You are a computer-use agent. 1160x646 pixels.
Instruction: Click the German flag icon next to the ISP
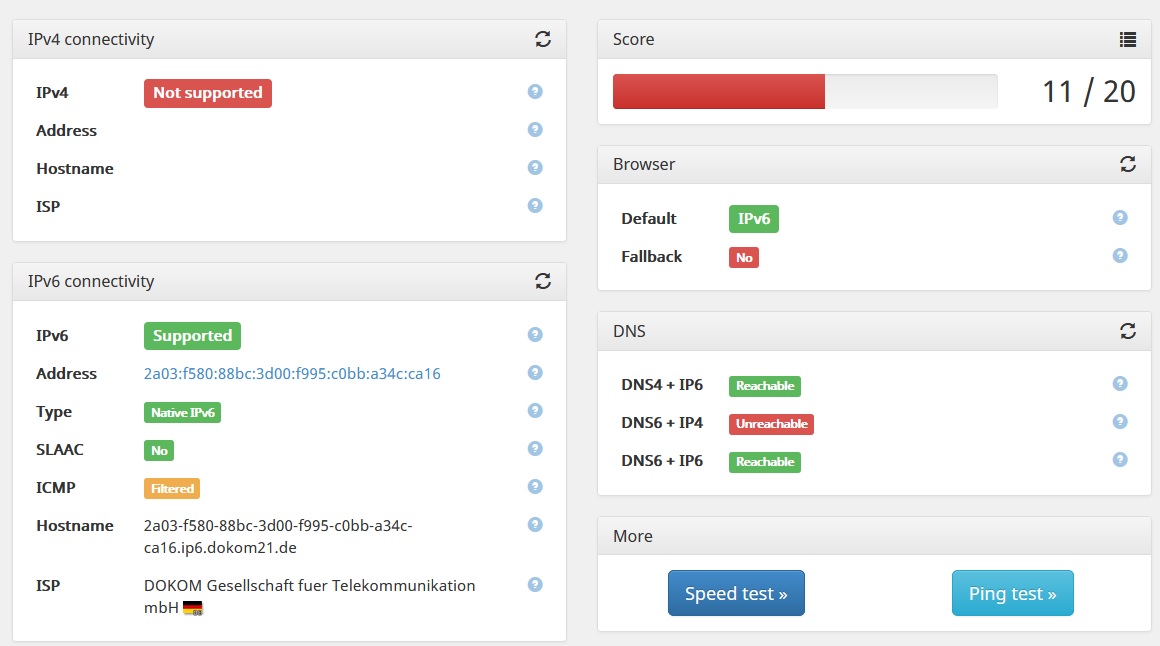192,608
